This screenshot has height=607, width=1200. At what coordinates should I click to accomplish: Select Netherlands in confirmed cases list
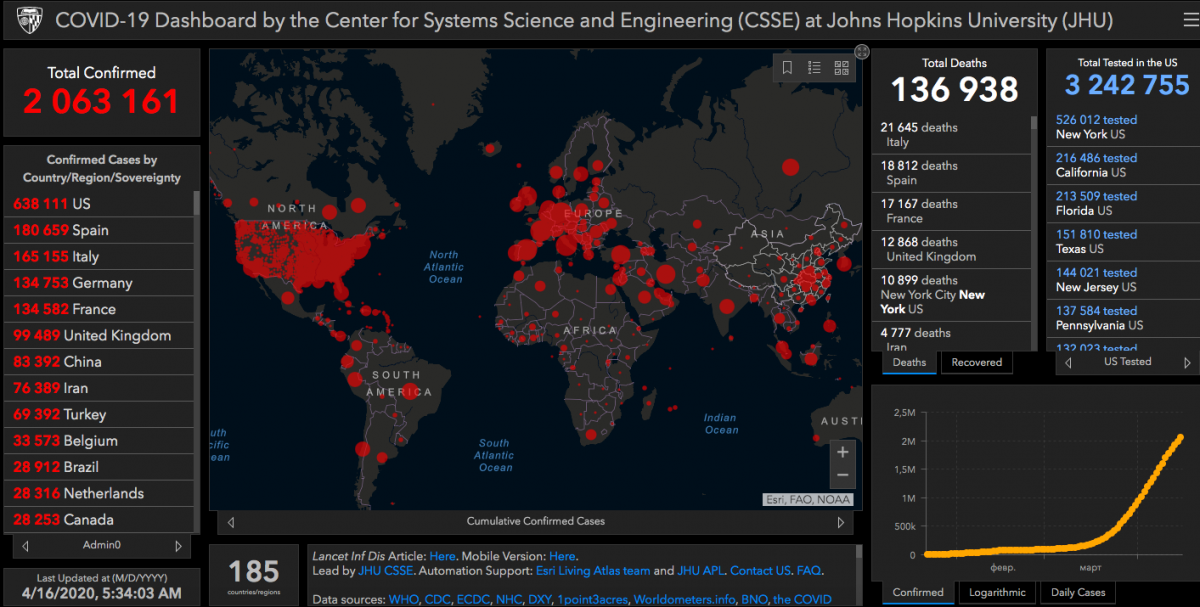[98, 493]
